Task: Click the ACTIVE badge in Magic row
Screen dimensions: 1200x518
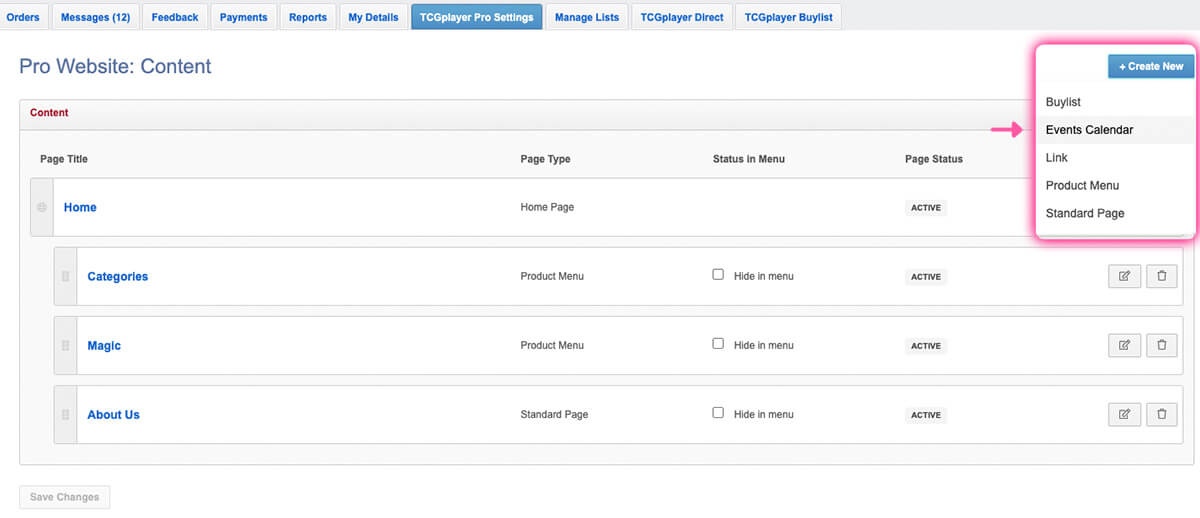Action: pyautogui.click(x=925, y=346)
